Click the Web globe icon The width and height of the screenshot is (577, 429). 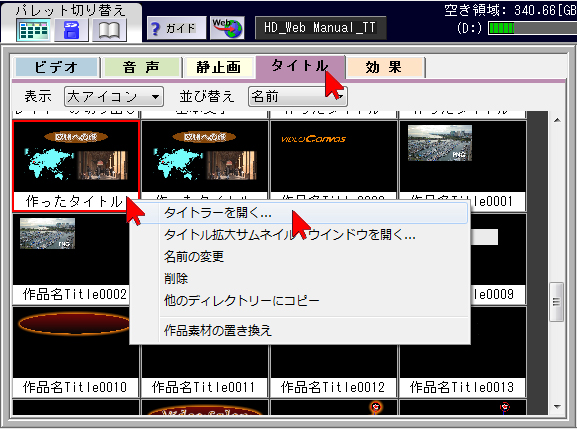point(227,28)
